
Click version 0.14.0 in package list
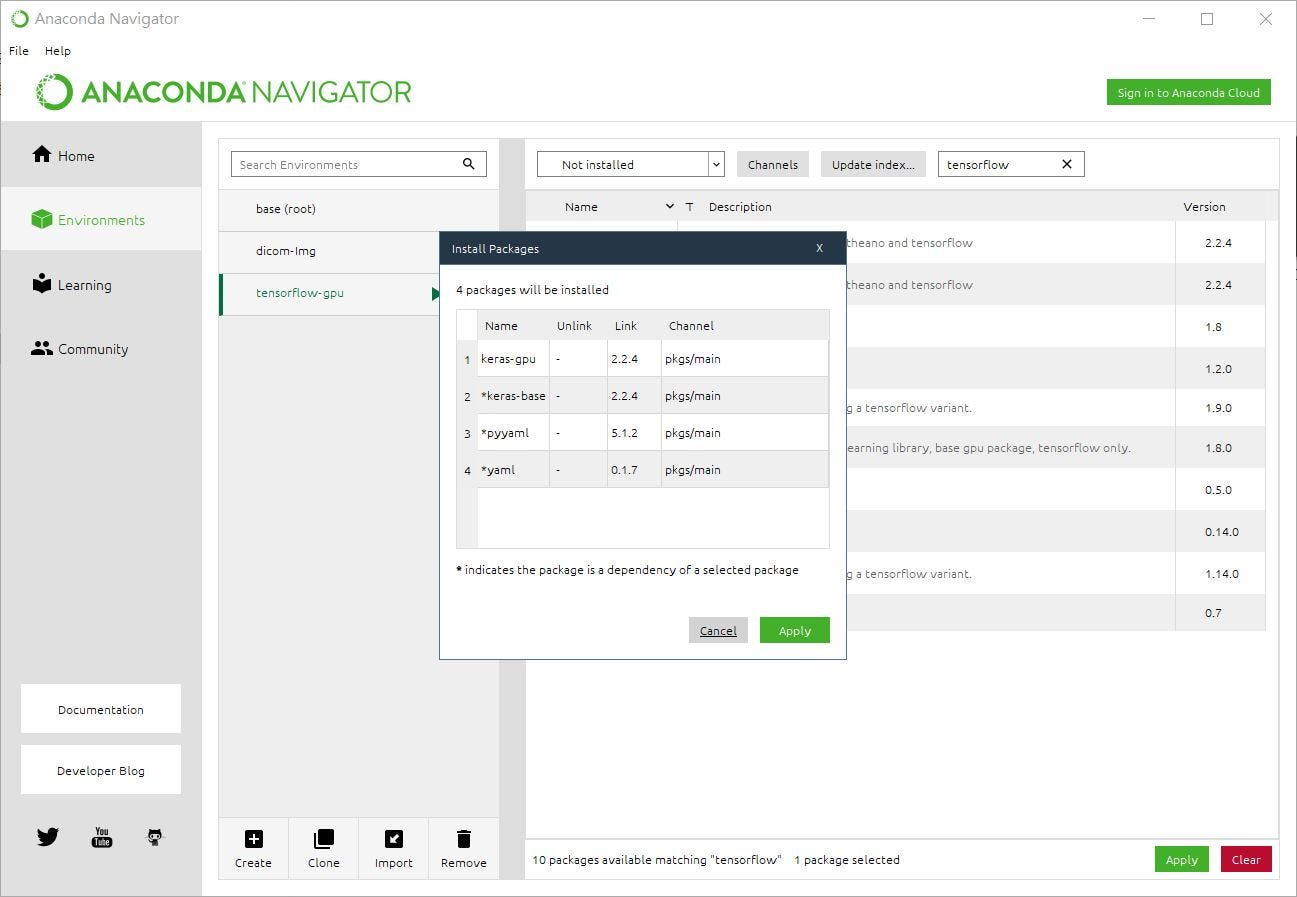1221,532
